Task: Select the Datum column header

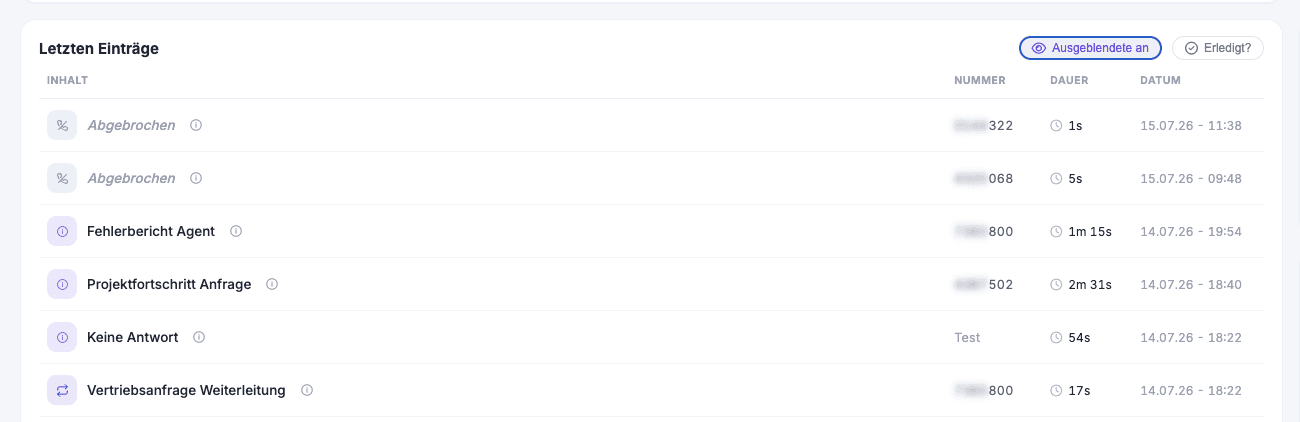Action: pyautogui.click(x=1160, y=80)
